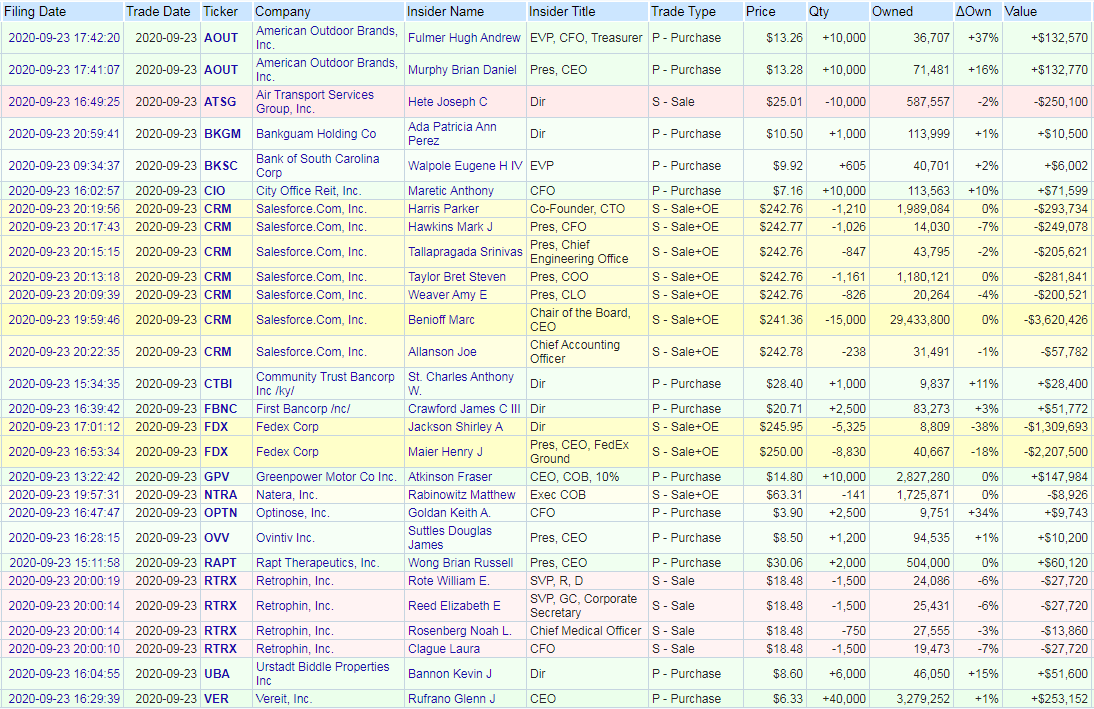Open Air Transport Services Group company link
This screenshot has height=709, width=1094.
tap(315, 102)
